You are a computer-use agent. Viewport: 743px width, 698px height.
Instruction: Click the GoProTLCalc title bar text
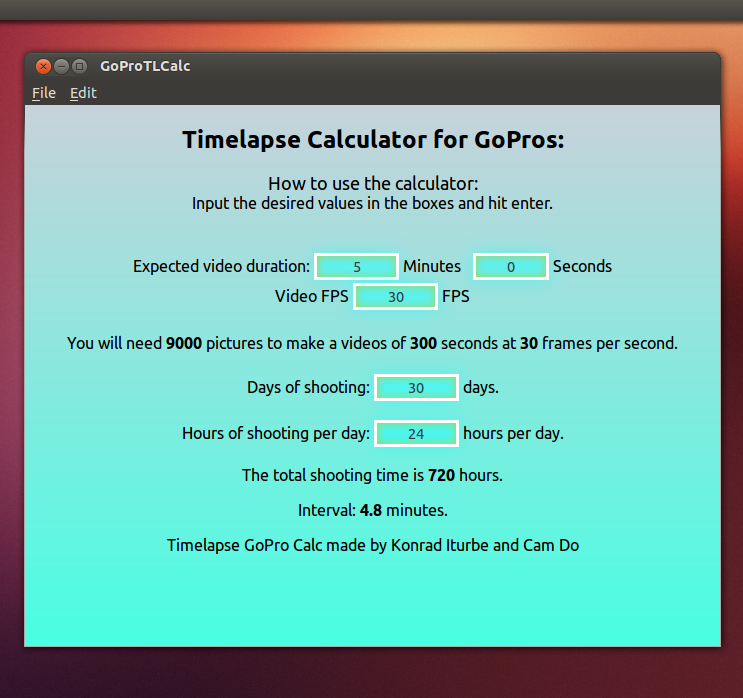coord(145,67)
